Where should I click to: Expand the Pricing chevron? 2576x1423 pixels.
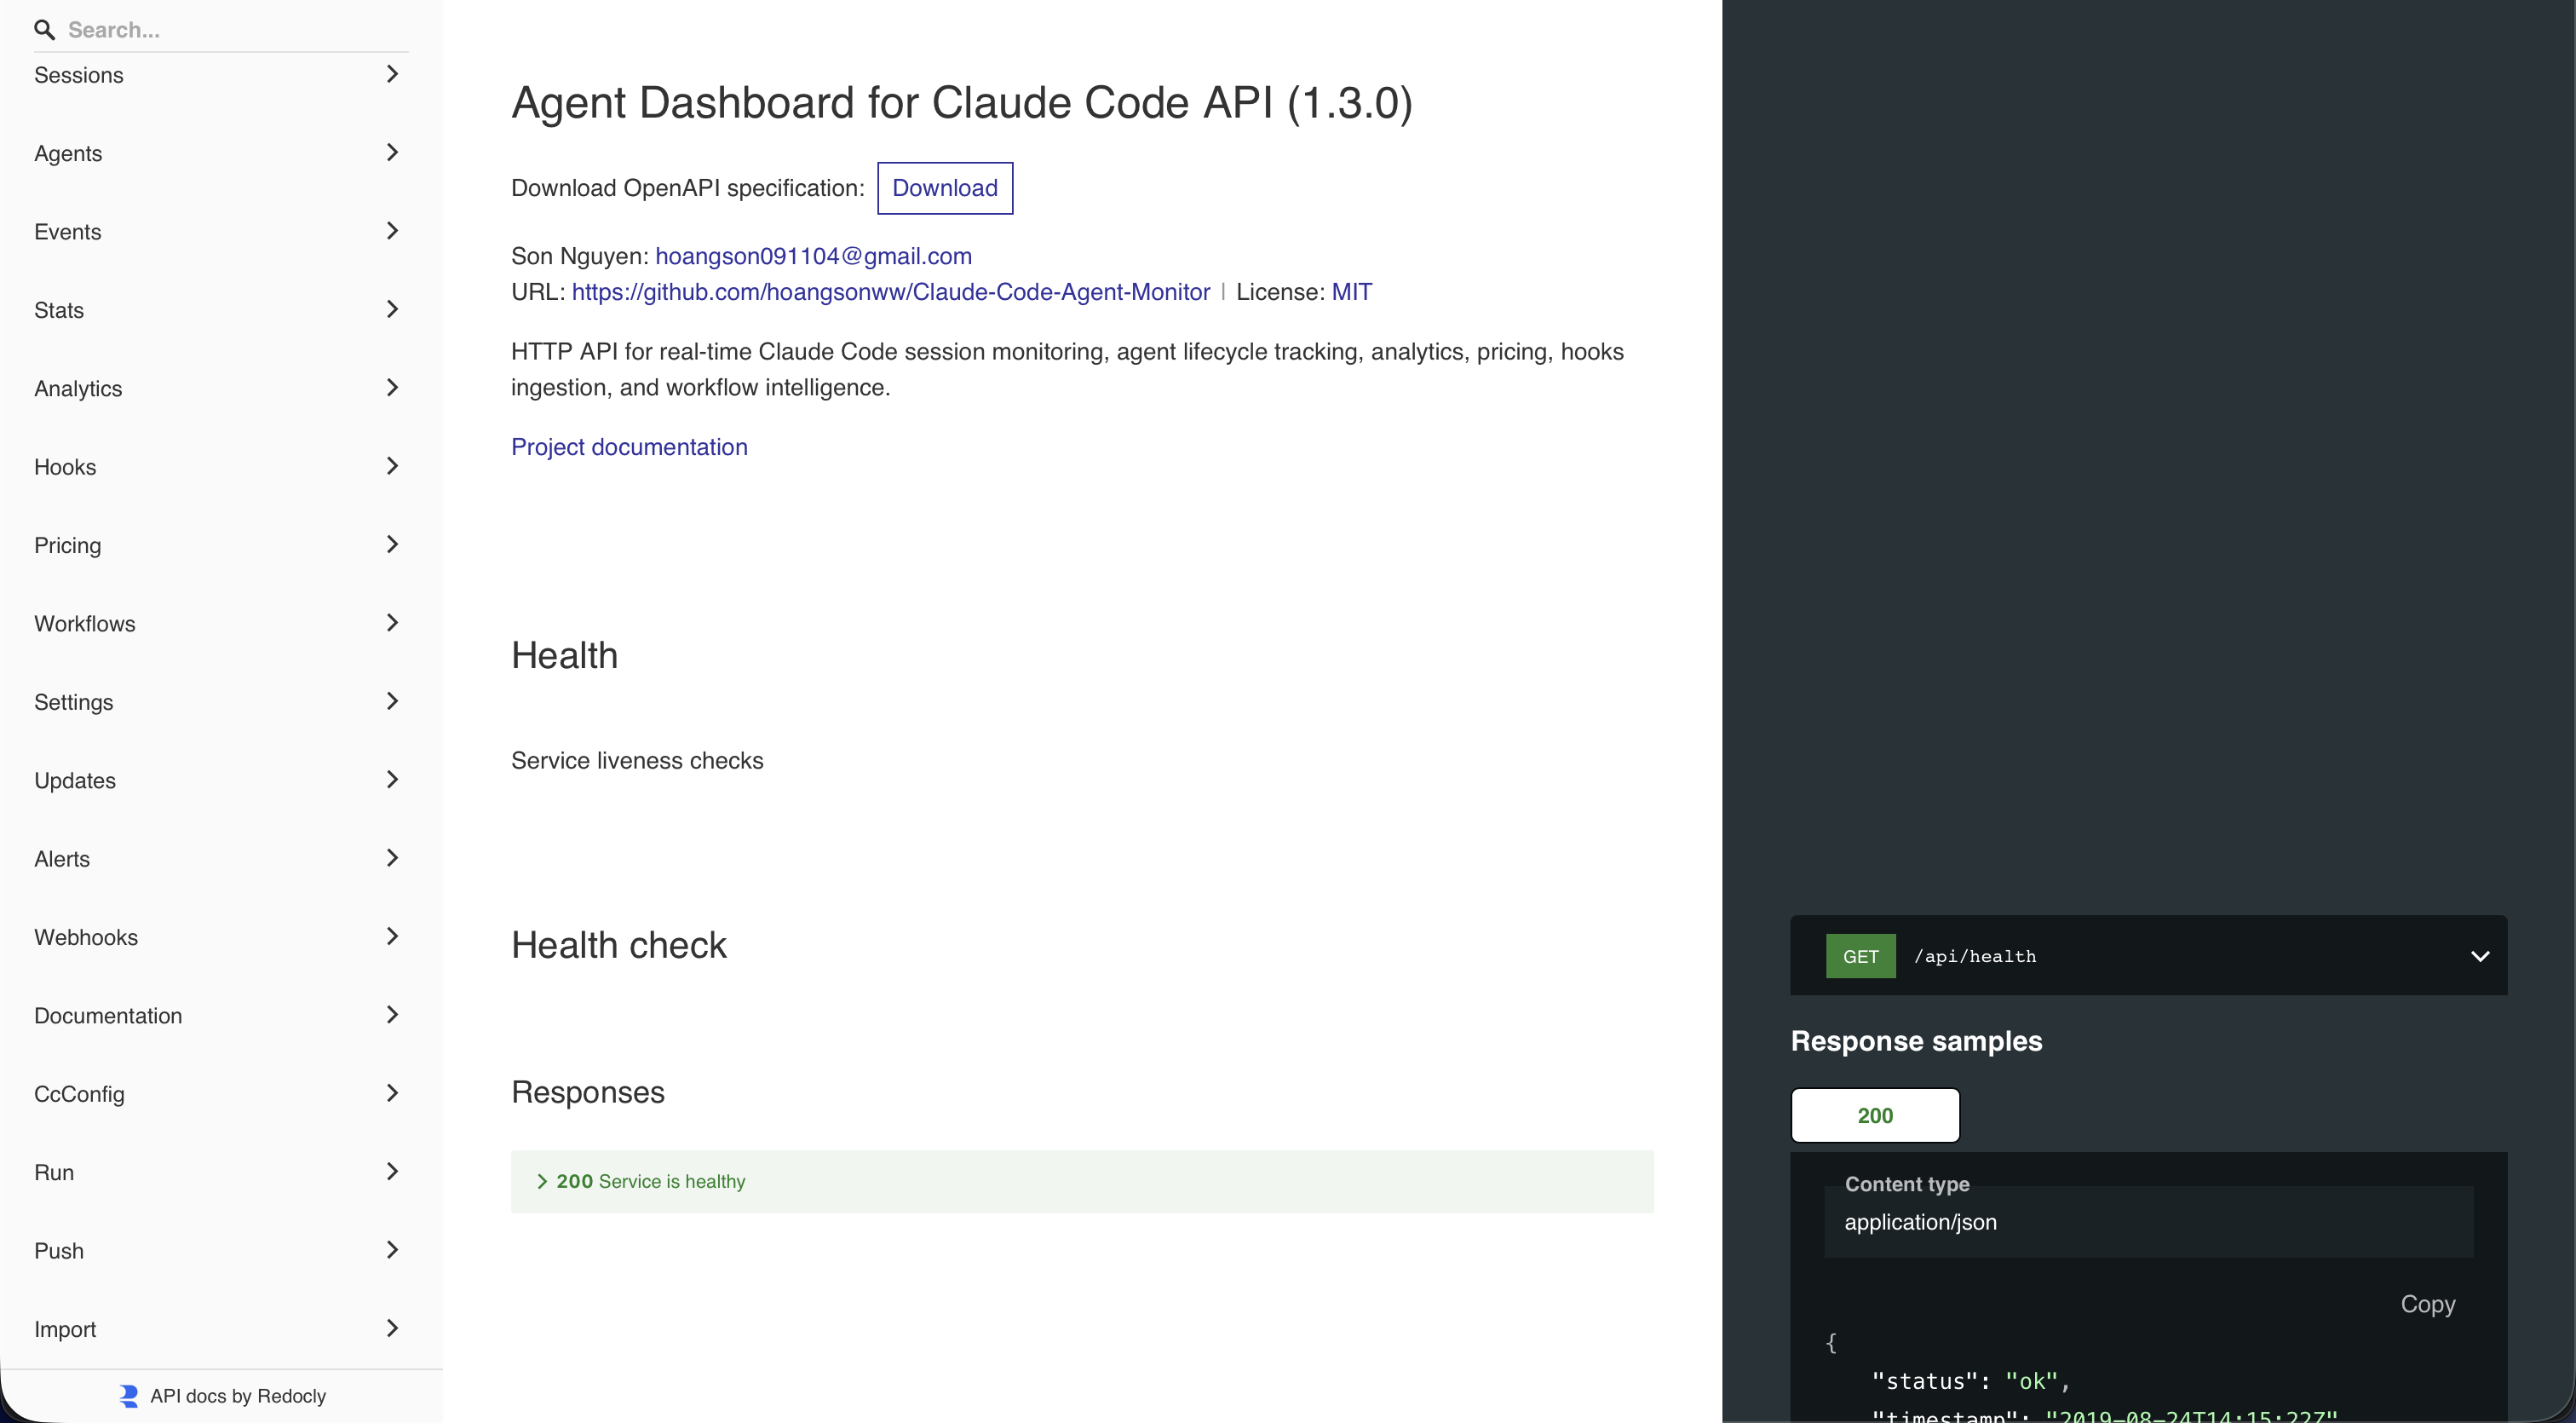(x=392, y=544)
